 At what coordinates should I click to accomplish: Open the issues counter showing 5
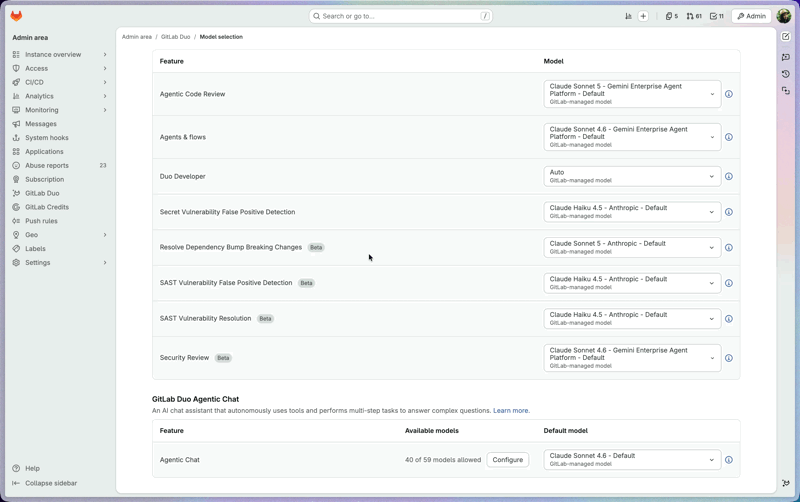coord(671,16)
